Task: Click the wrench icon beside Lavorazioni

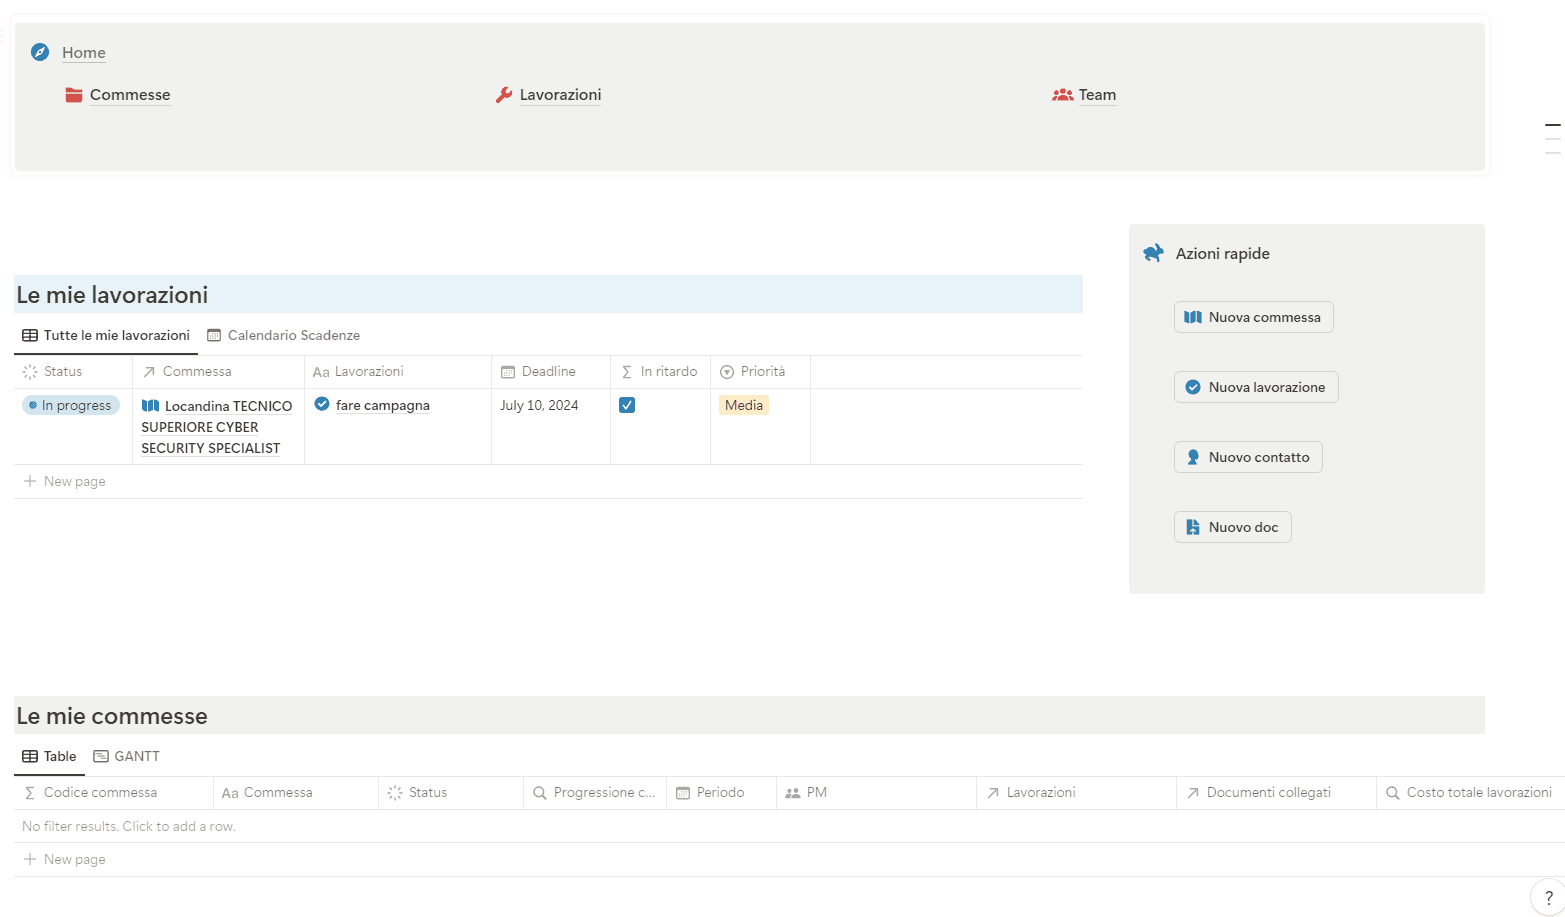Action: click(504, 94)
